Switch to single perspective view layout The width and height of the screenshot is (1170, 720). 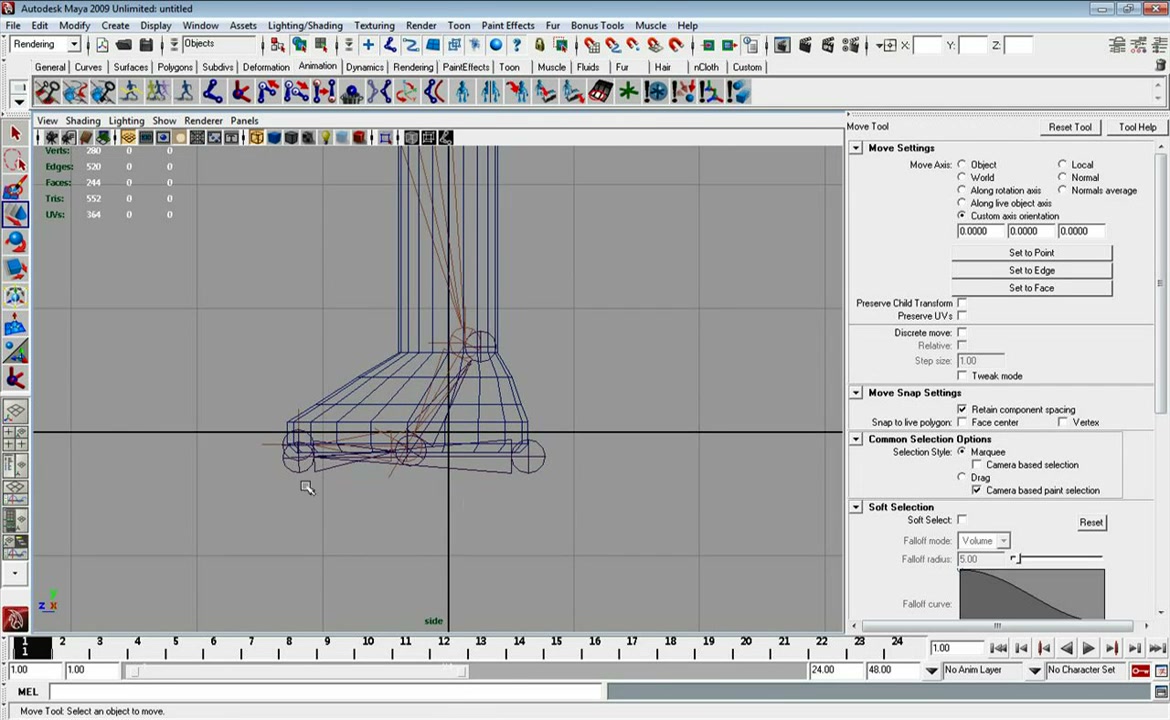[15, 411]
